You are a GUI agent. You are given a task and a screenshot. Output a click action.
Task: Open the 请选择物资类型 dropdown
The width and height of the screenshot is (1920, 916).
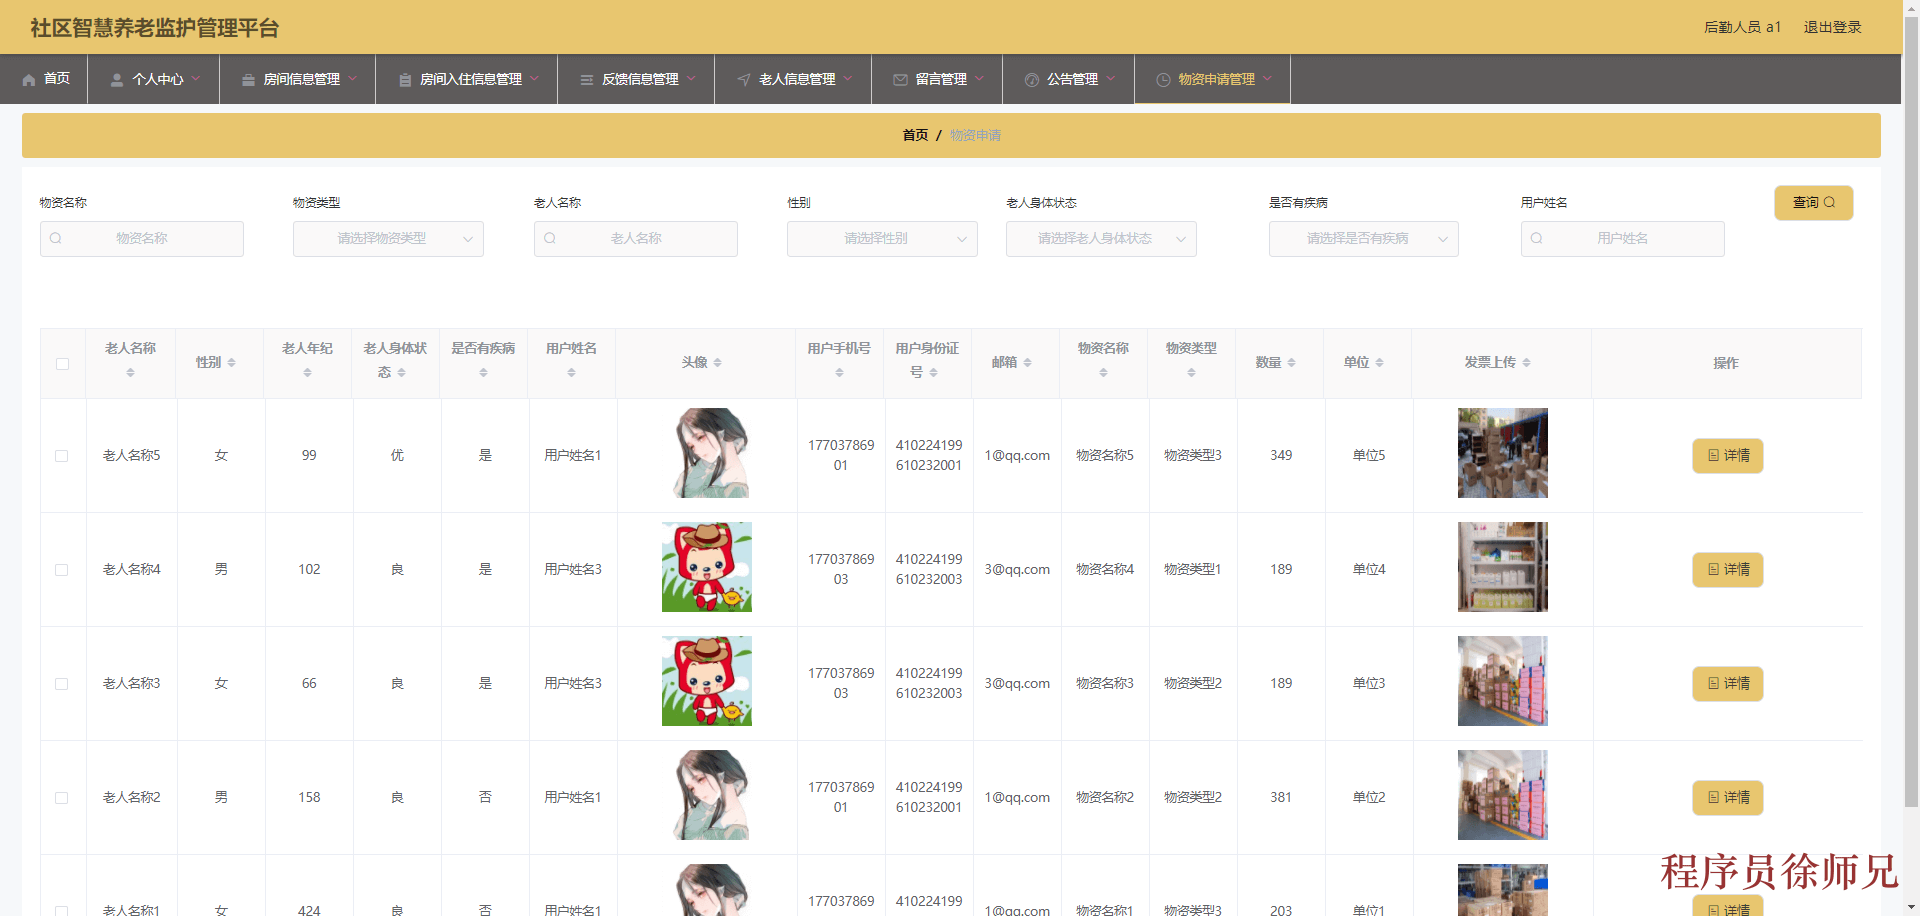coord(388,238)
